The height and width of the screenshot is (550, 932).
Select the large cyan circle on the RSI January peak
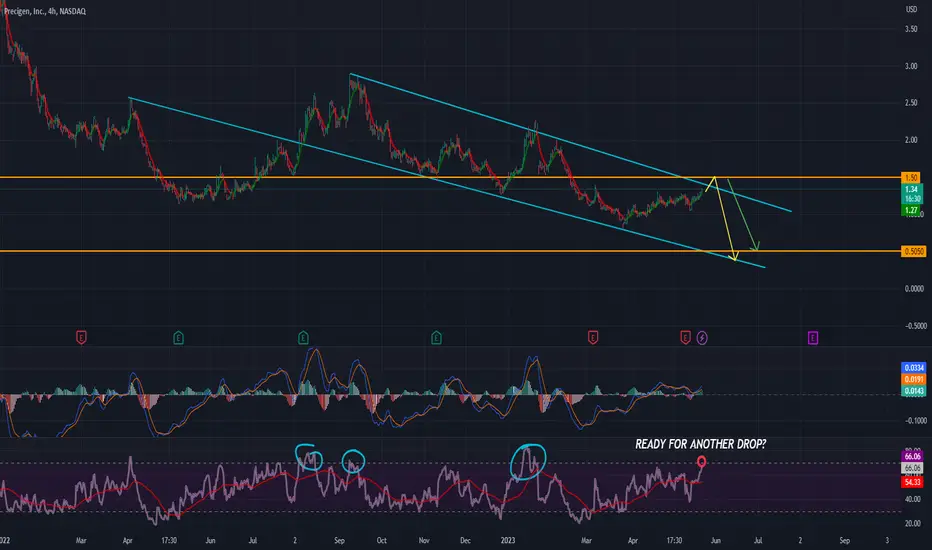tap(528, 461)
